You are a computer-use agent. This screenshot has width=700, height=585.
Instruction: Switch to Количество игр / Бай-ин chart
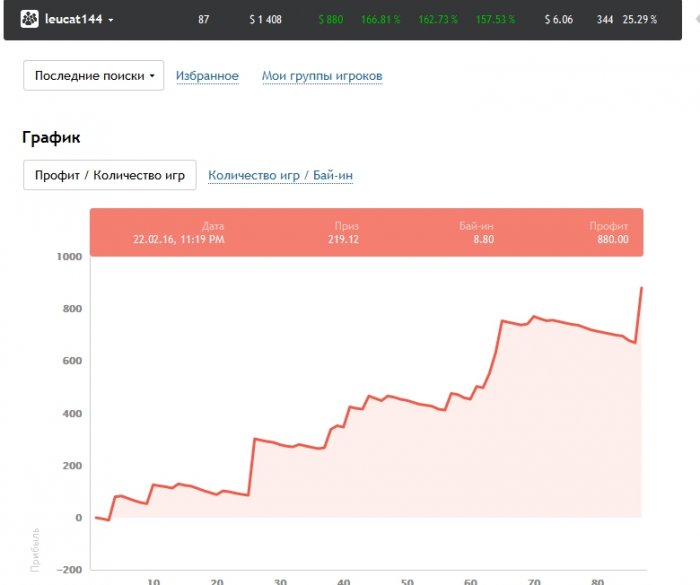tap(280, 175)
